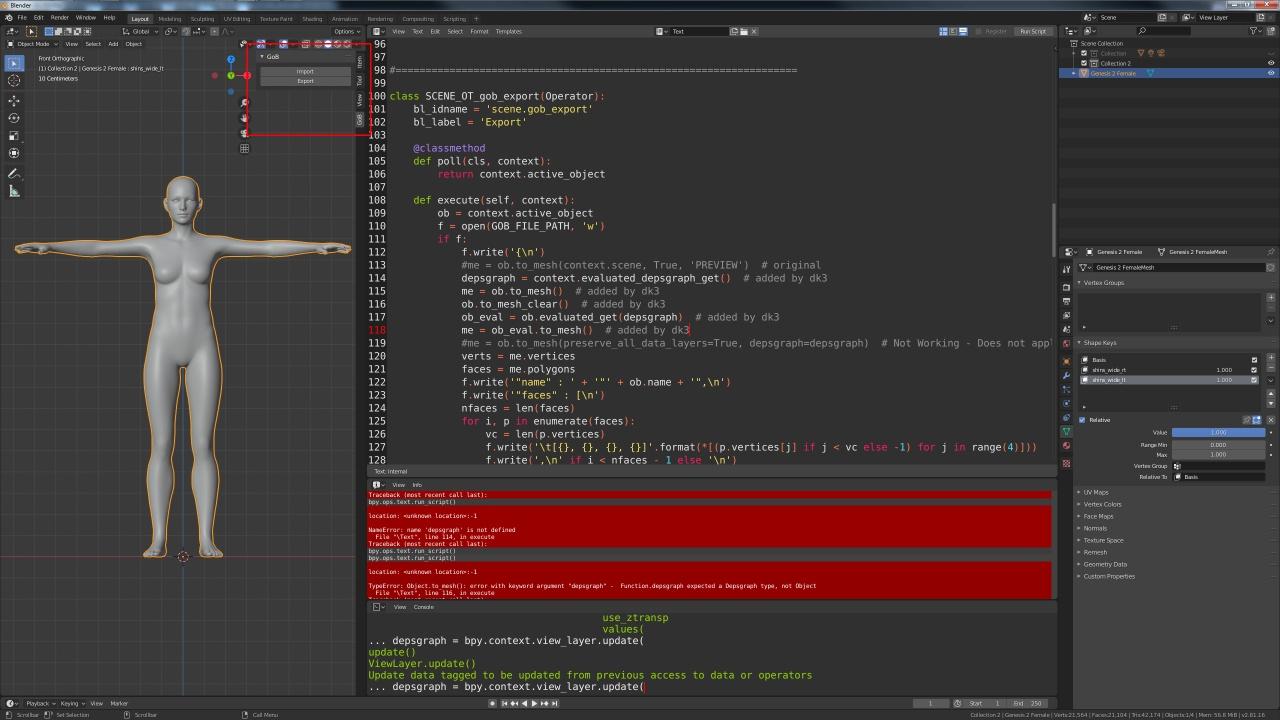Image resolution: width=1280 pixels, height=720 pixels.
Task: Toggle shins_wide_rt shape key checkbox
Action: [1254, 370]
